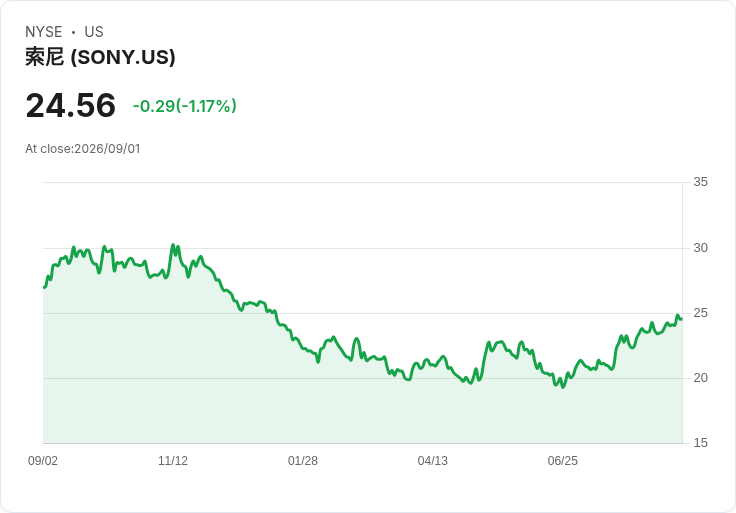Click the chart line's final endpoint
Screen dimensions: 736x513
682,319
